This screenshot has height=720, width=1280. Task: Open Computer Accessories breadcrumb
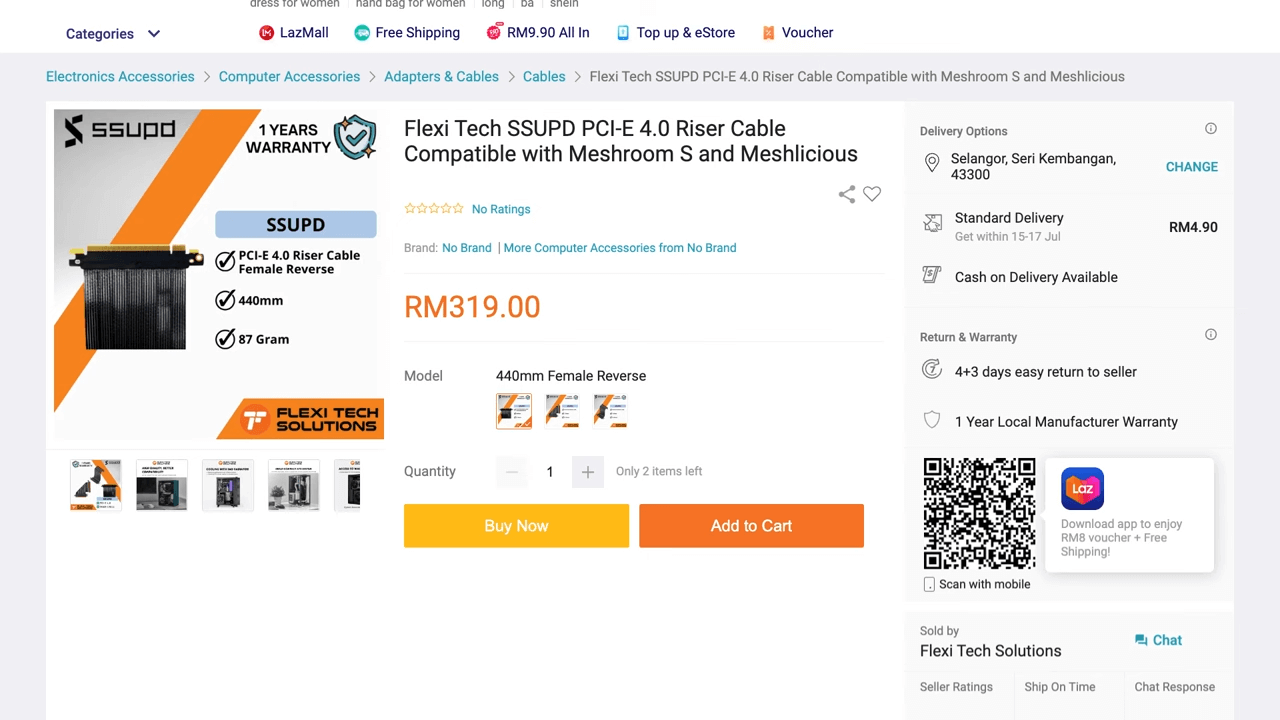coord(289,77)
